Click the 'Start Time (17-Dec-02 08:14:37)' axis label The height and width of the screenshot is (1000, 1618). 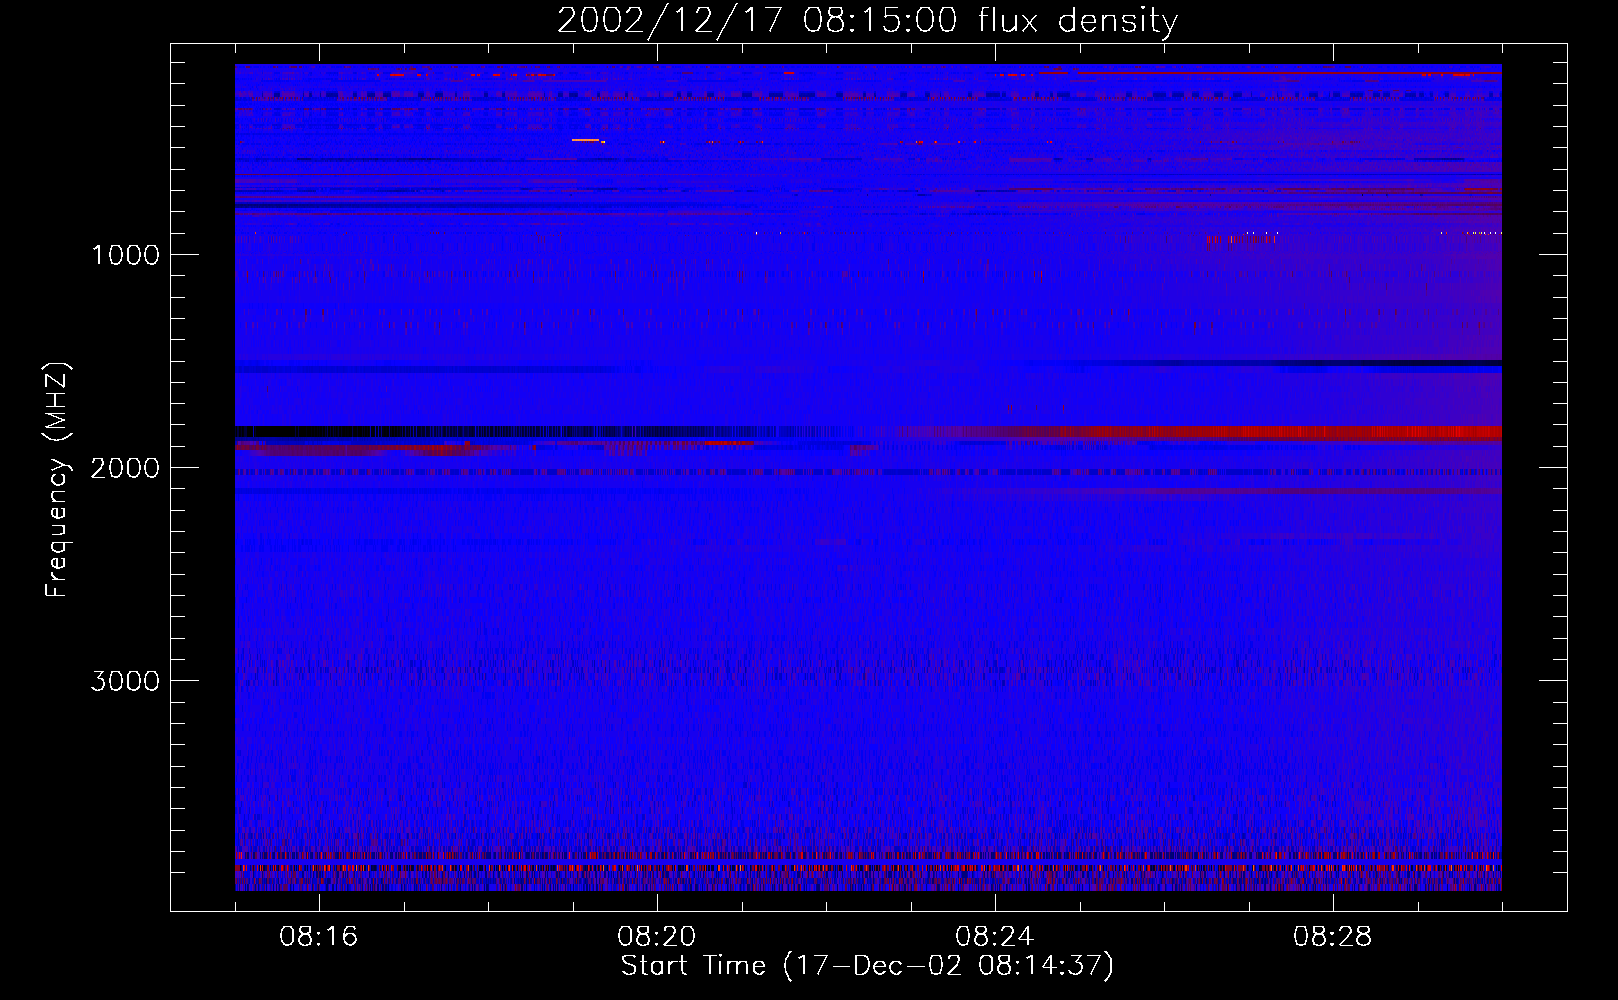(x=867, y=966)
